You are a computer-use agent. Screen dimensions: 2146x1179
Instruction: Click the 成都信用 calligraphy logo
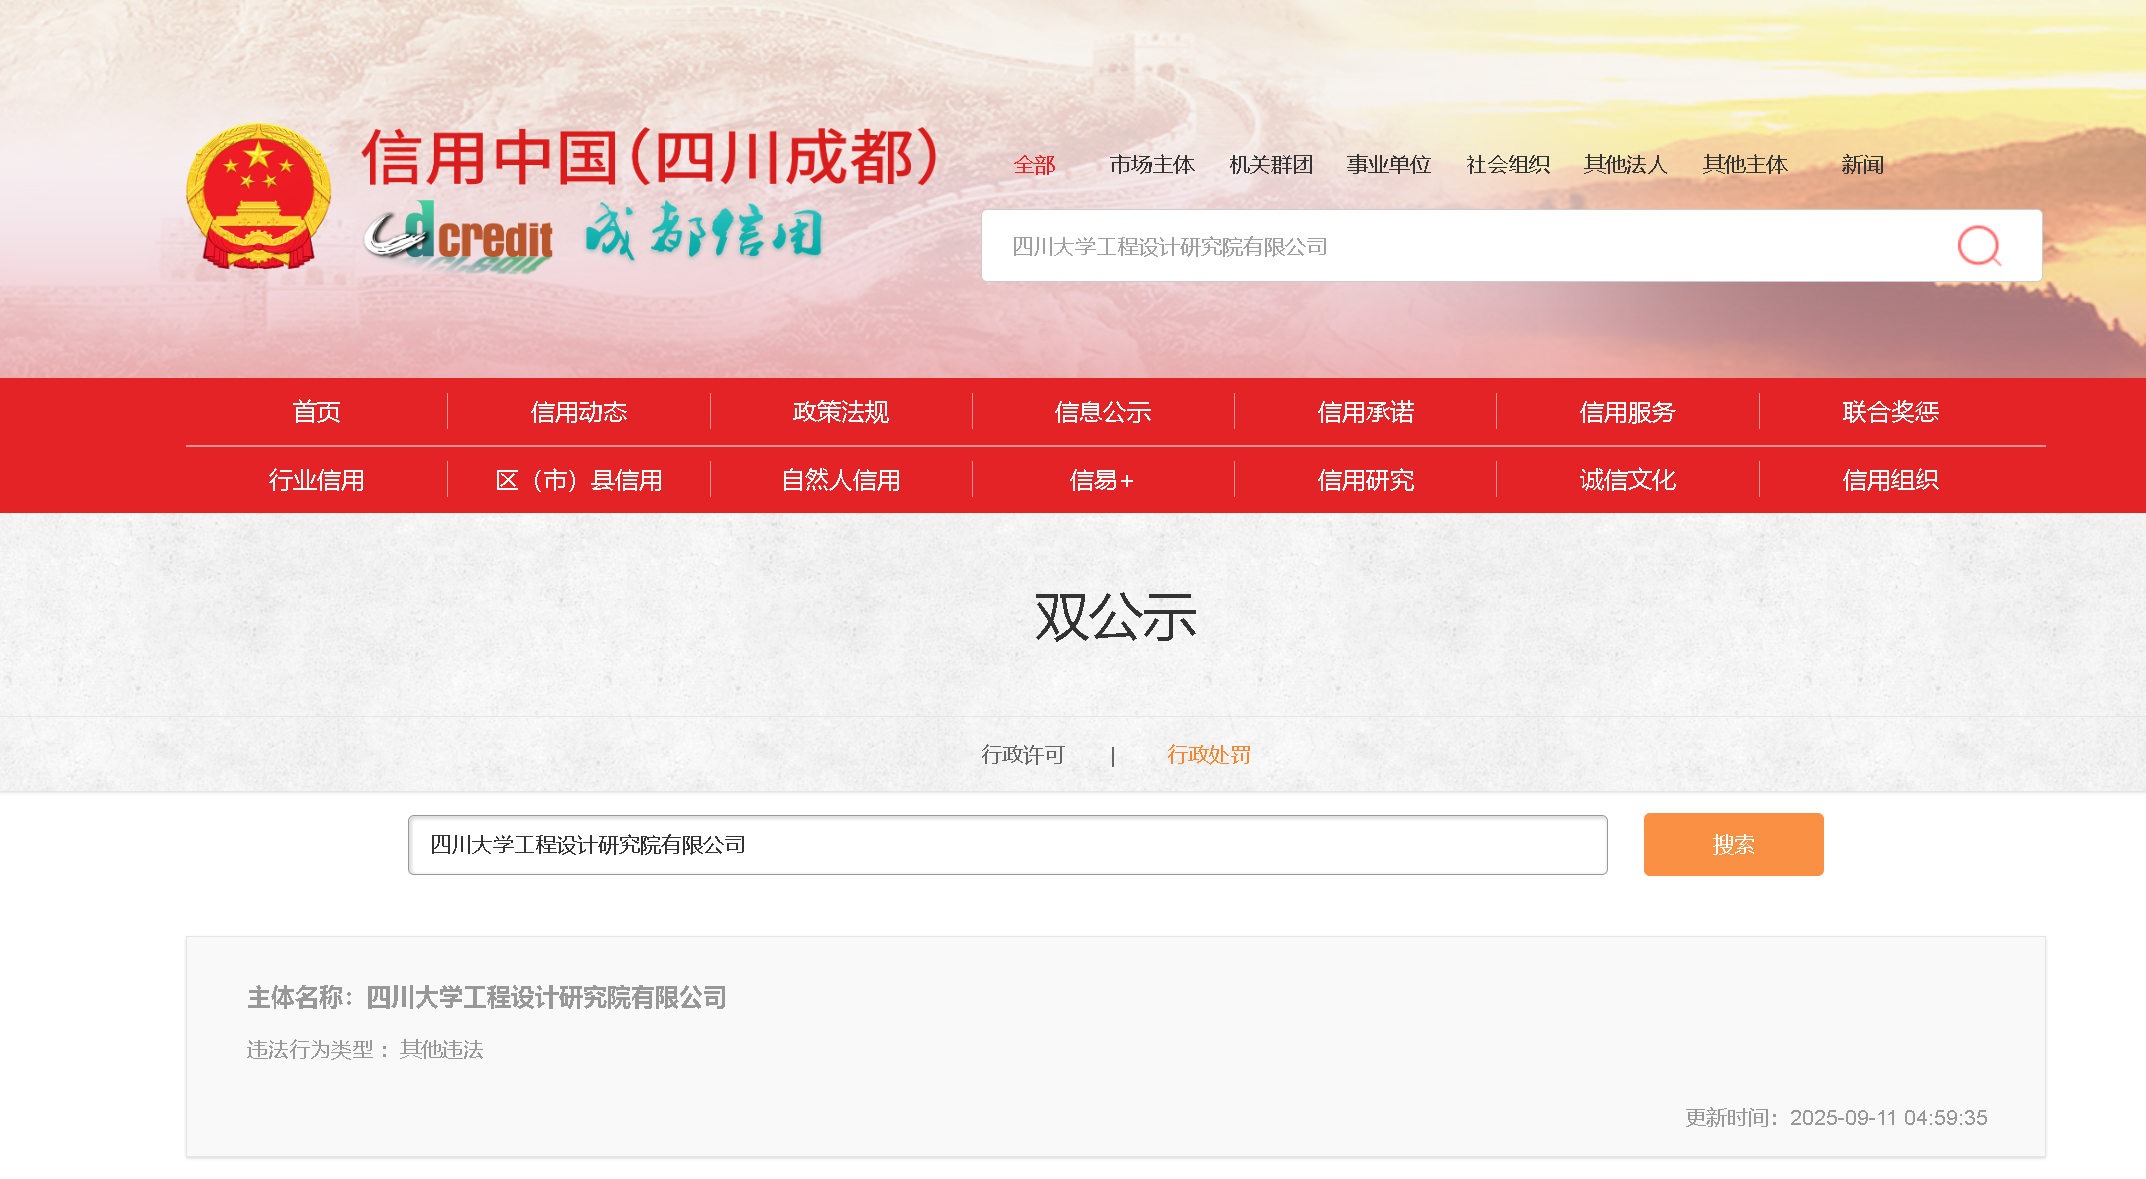[704, 231]
